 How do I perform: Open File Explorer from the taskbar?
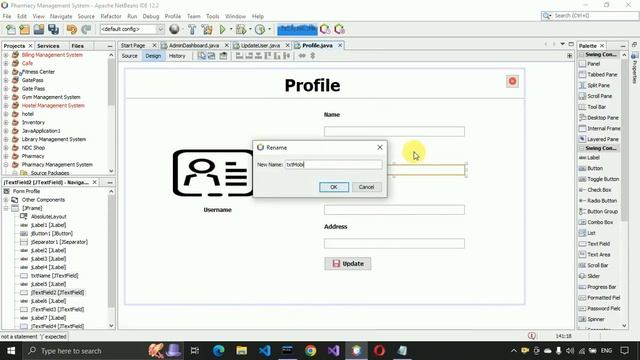pos(242,351)
